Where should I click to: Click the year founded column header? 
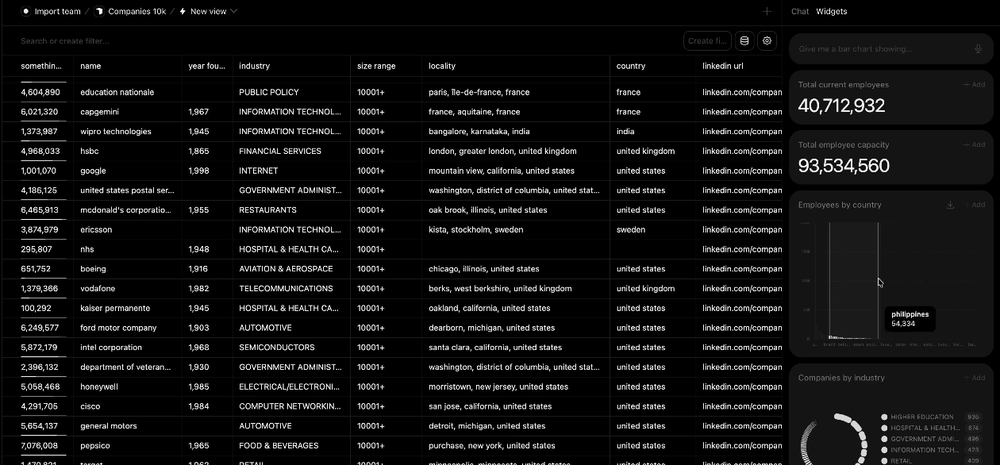click(x=207, y=66)
